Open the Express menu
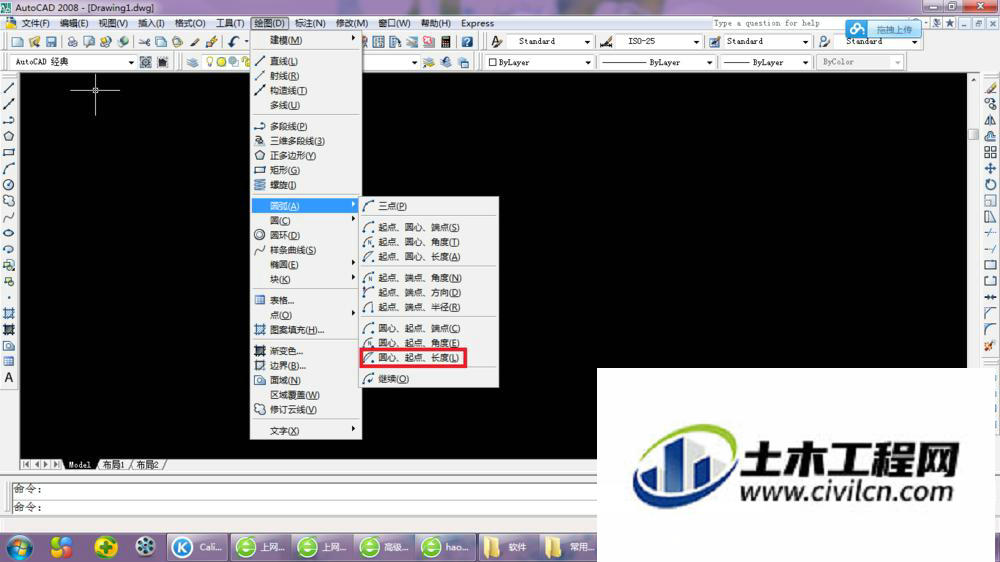Image resolution: width=1000 pixels, height=562 pixels. (x=477, y=23)
